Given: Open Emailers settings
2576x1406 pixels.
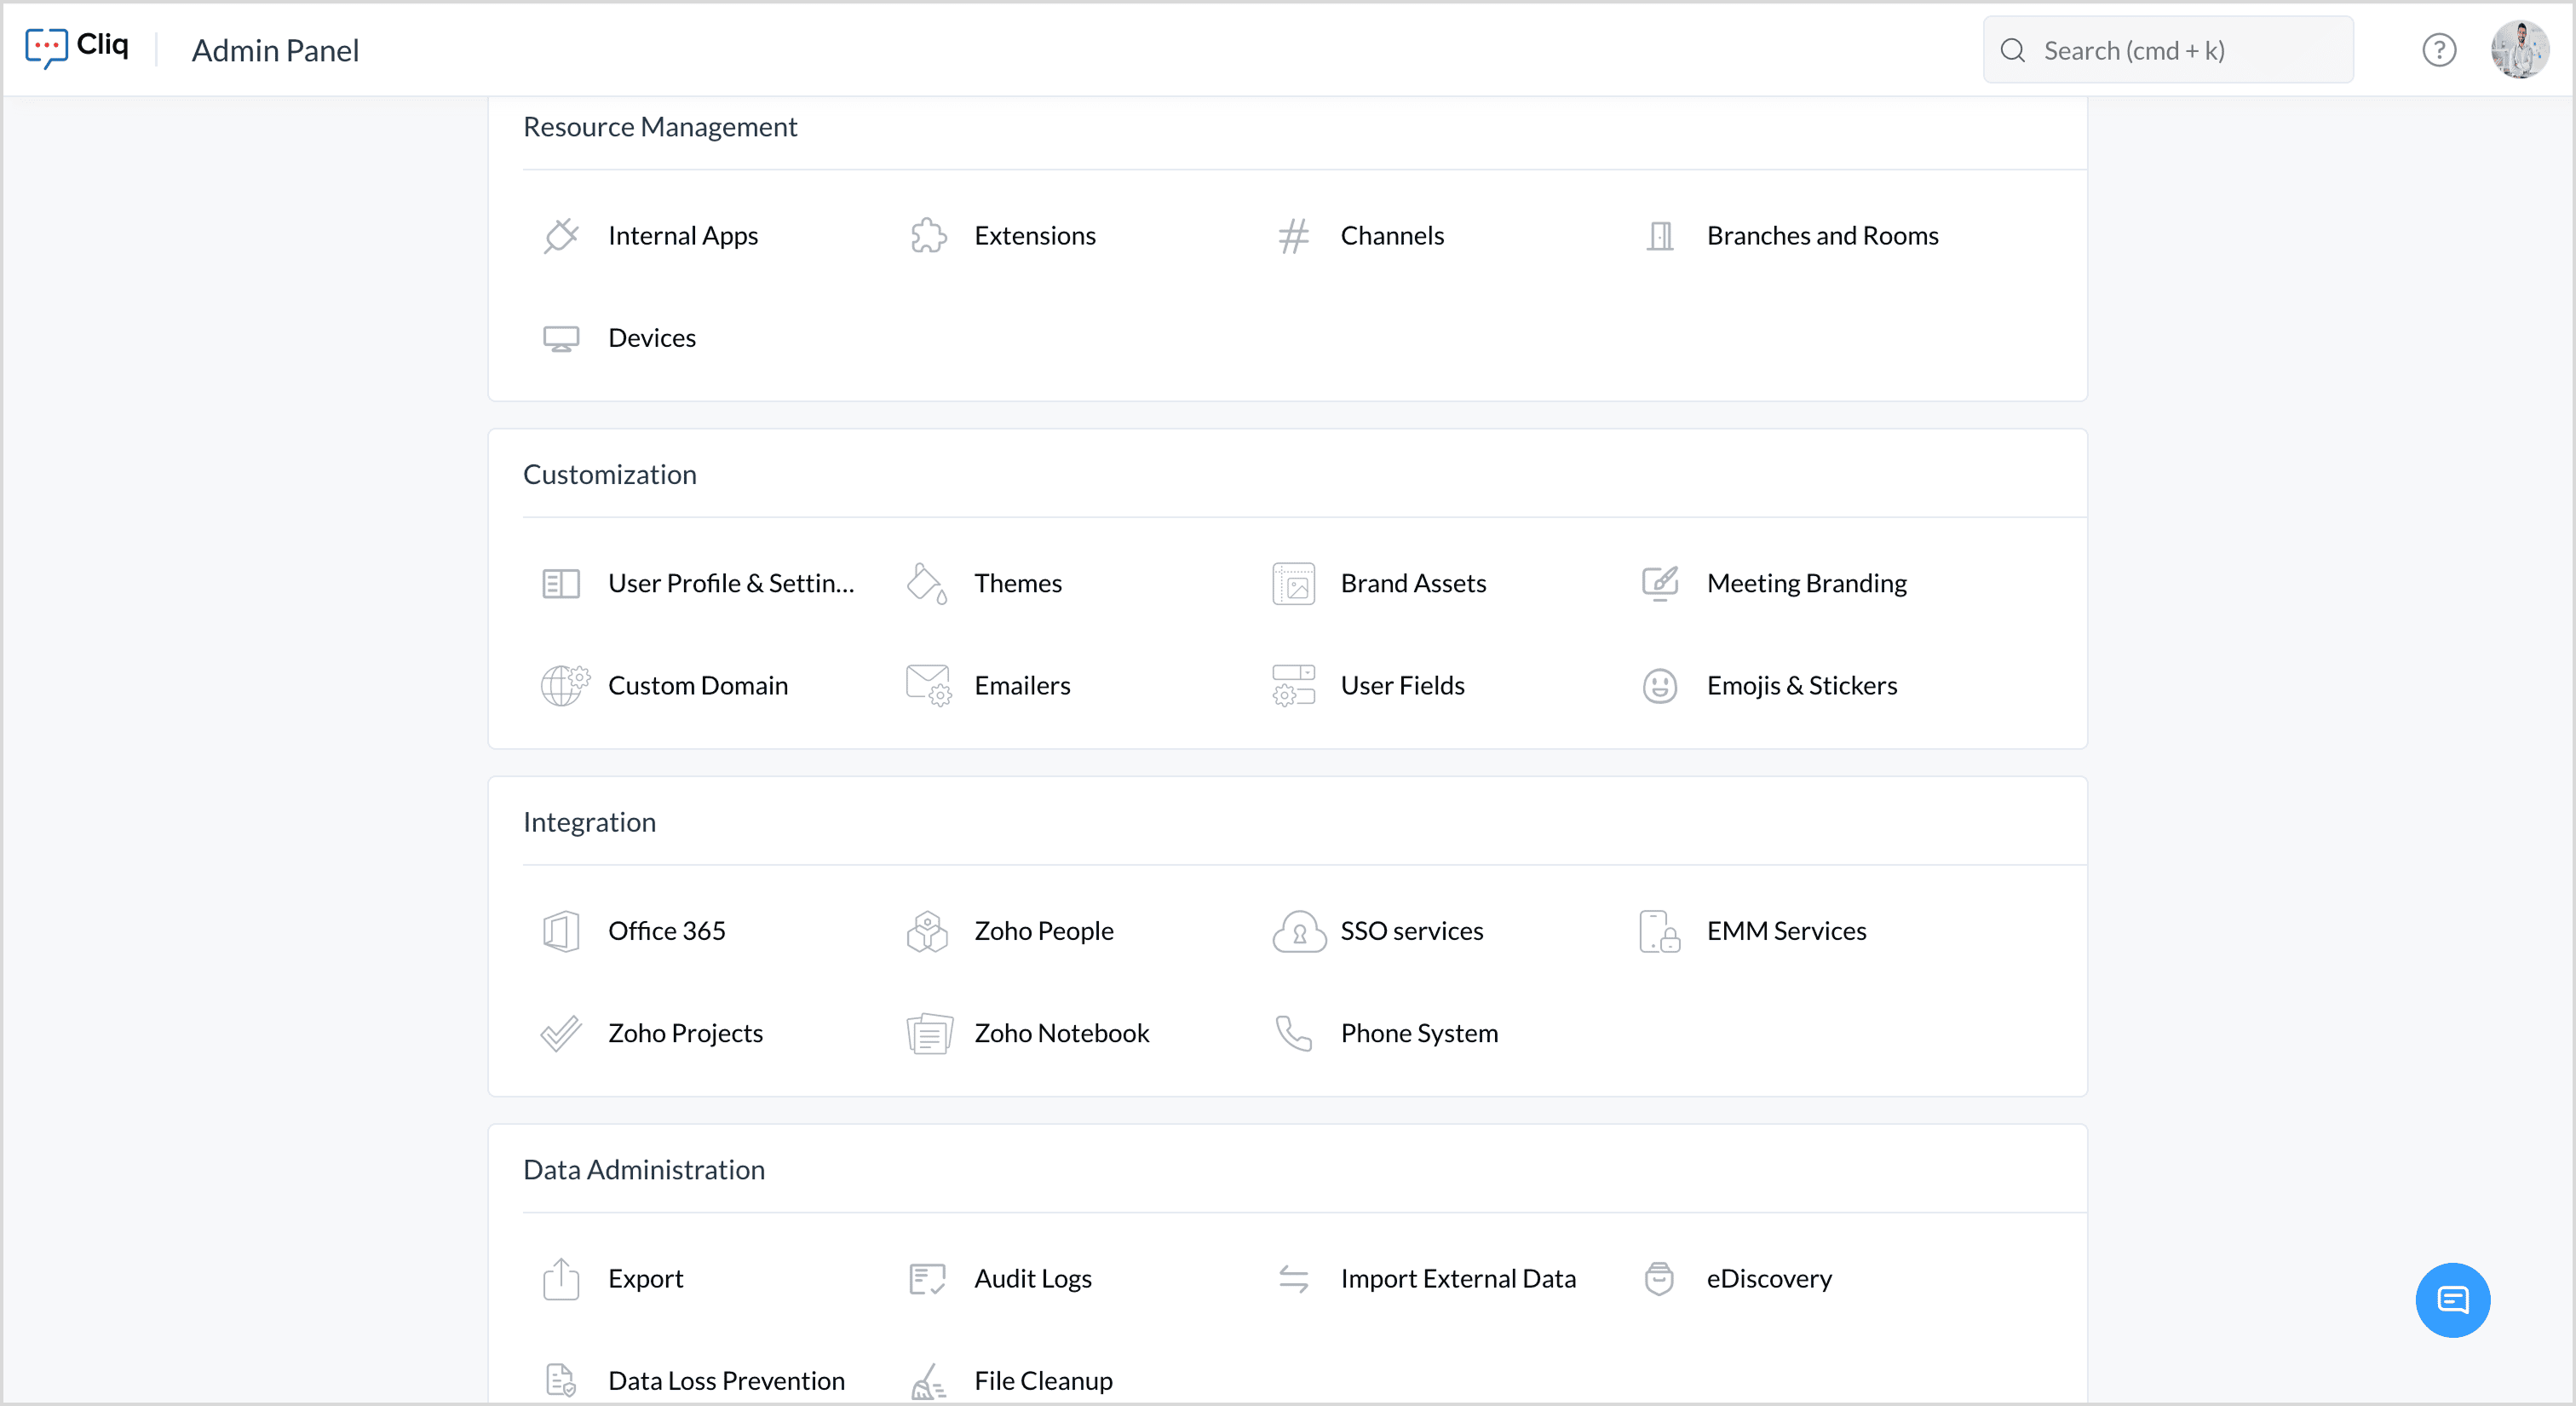Looking at the screenshot, I should pos(1022,686).
